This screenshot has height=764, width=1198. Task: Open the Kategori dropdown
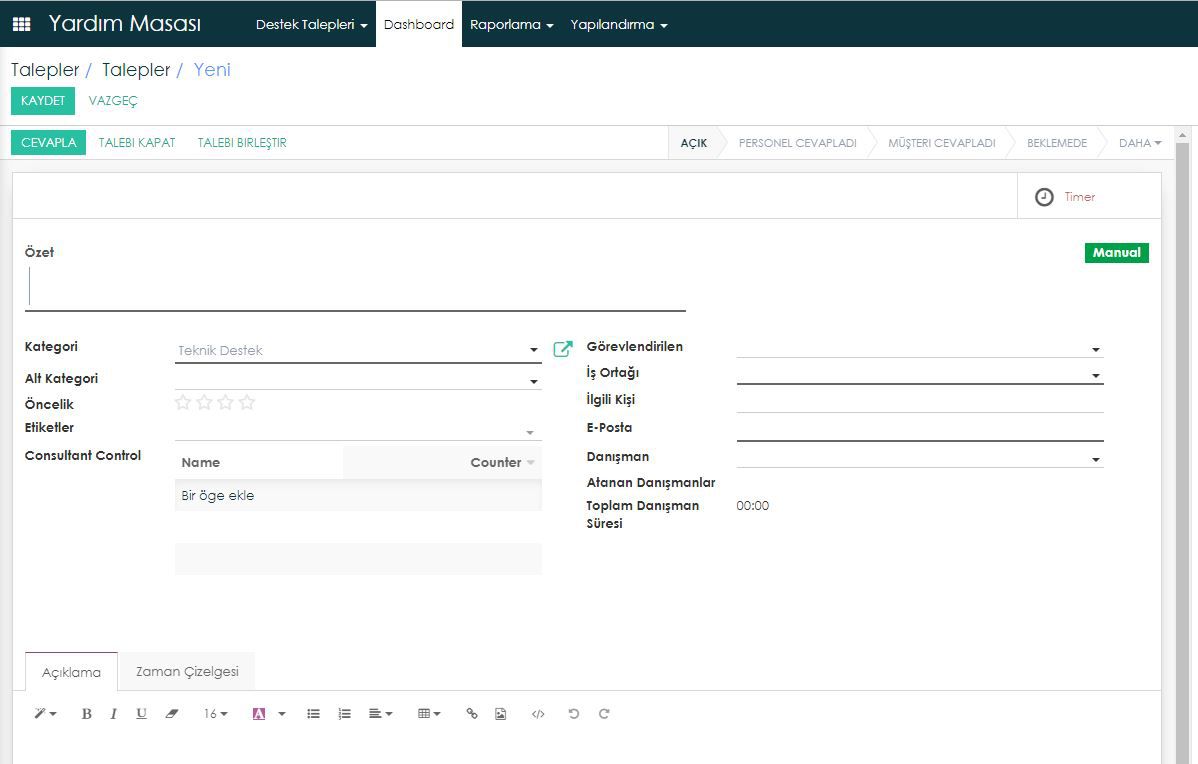(x=533, y=350)
